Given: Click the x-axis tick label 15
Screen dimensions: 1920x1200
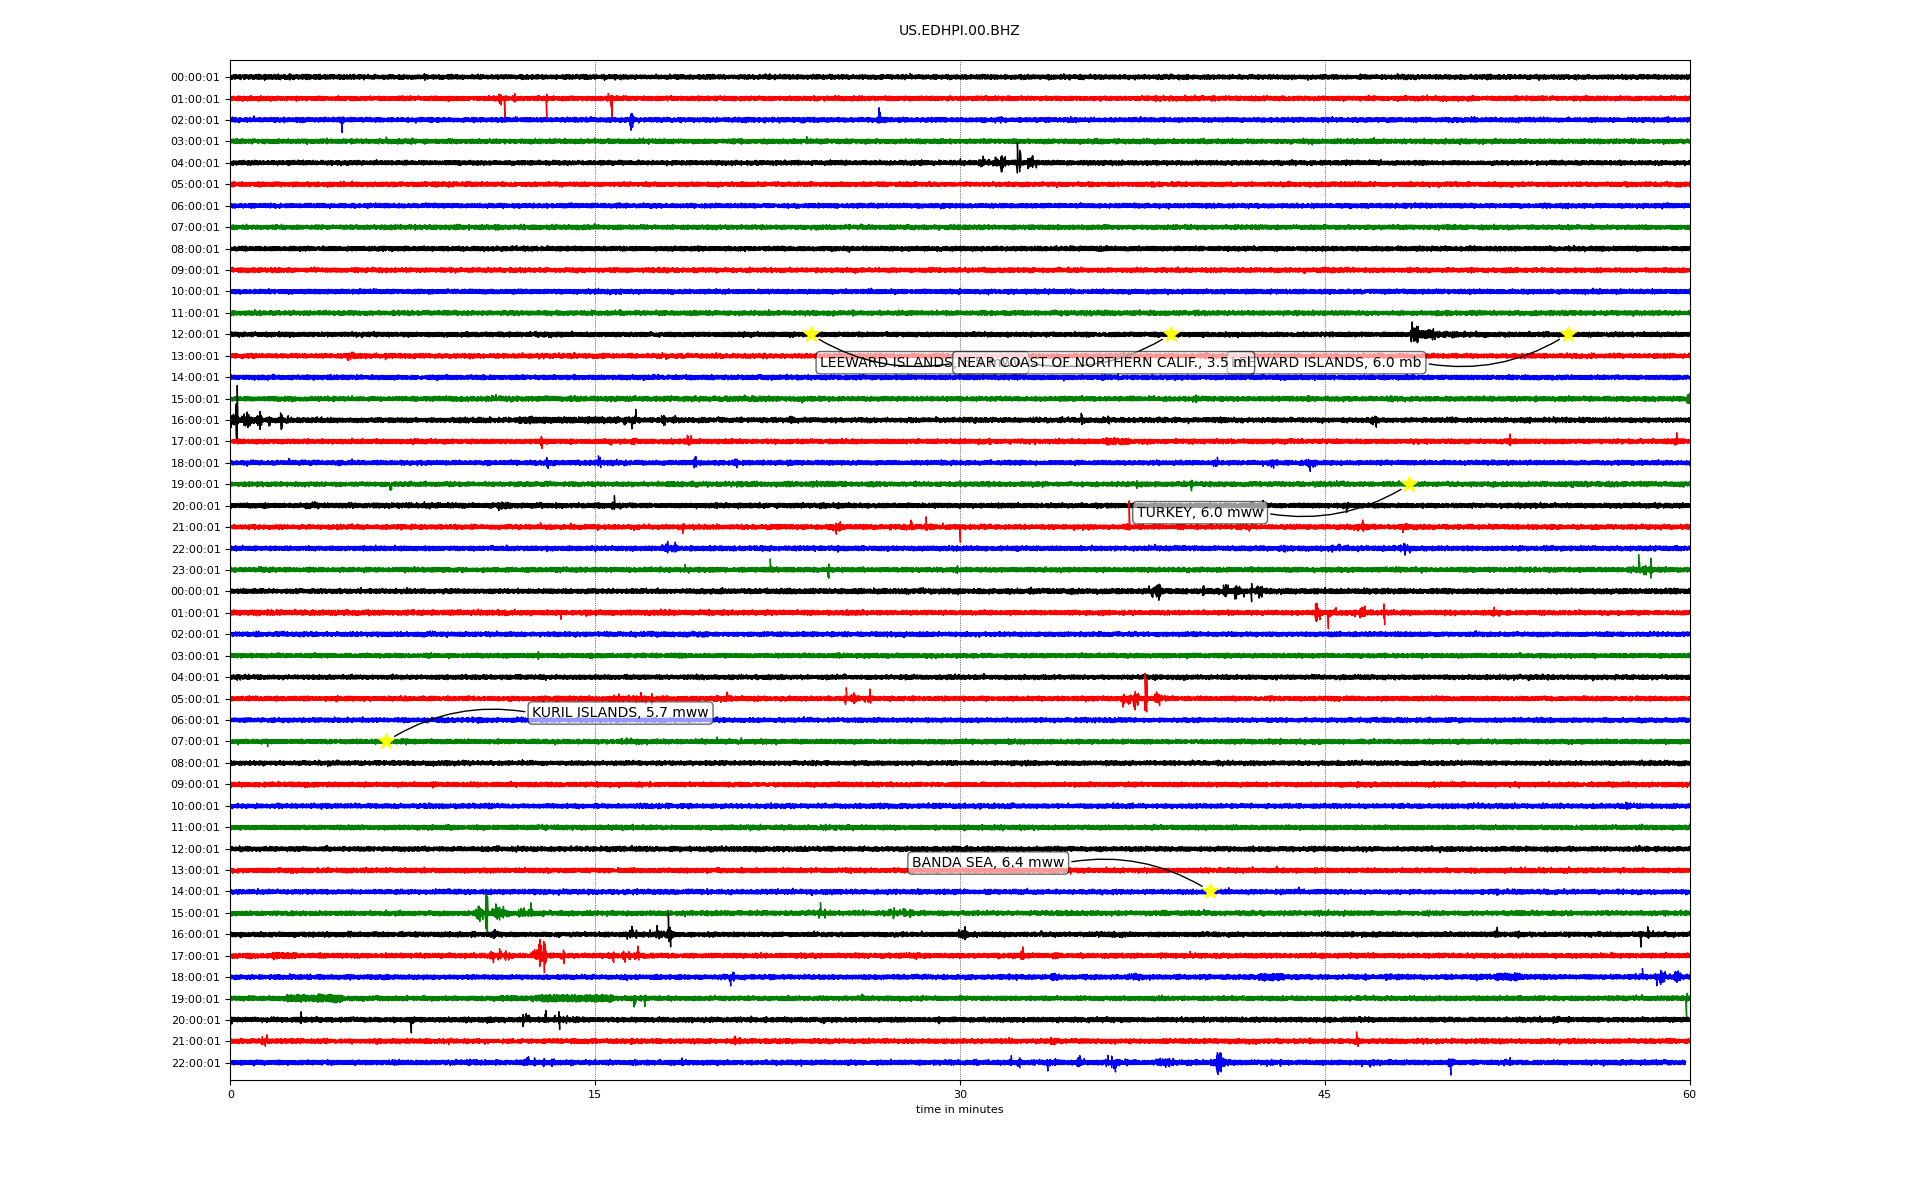Looking at the screenshot, I should (595, 1094).
